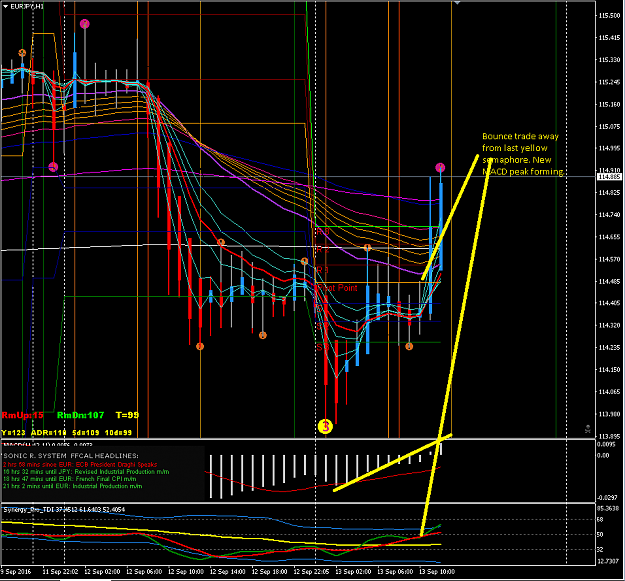Click the 113.895 price scale label
625x581 pixels.
pyautogui.click(x=609, y=436)
